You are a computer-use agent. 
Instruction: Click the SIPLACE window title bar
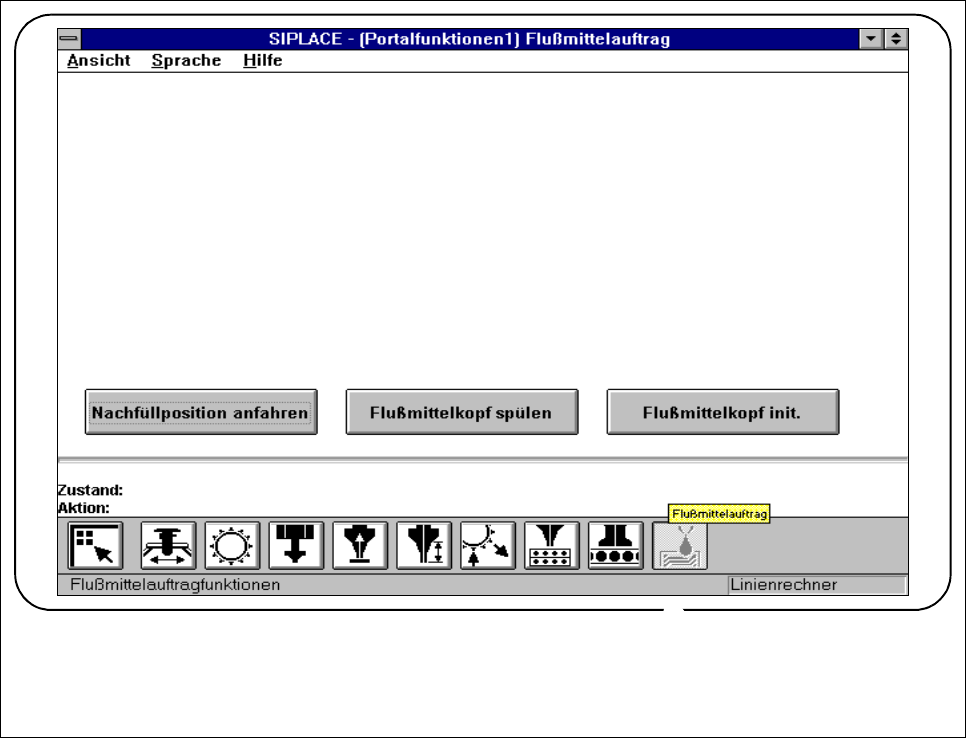click(469, 39)
